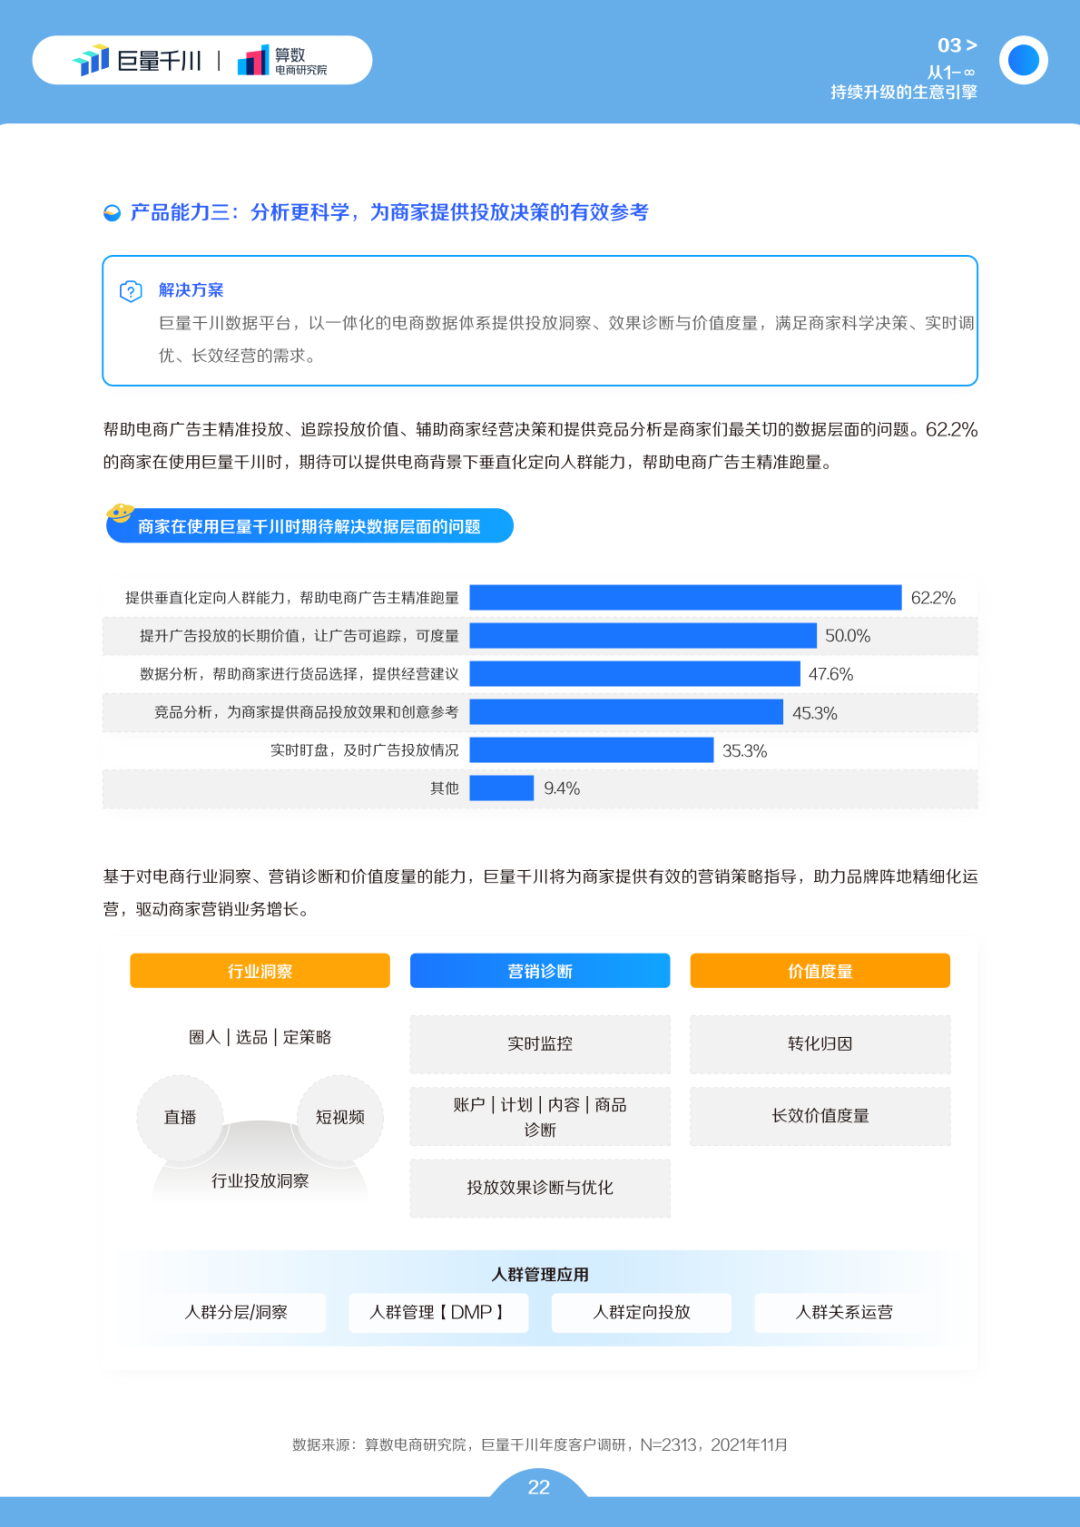1080x1527 pixels.
Task: Click the row label 其他
Action: pos(445,788)
